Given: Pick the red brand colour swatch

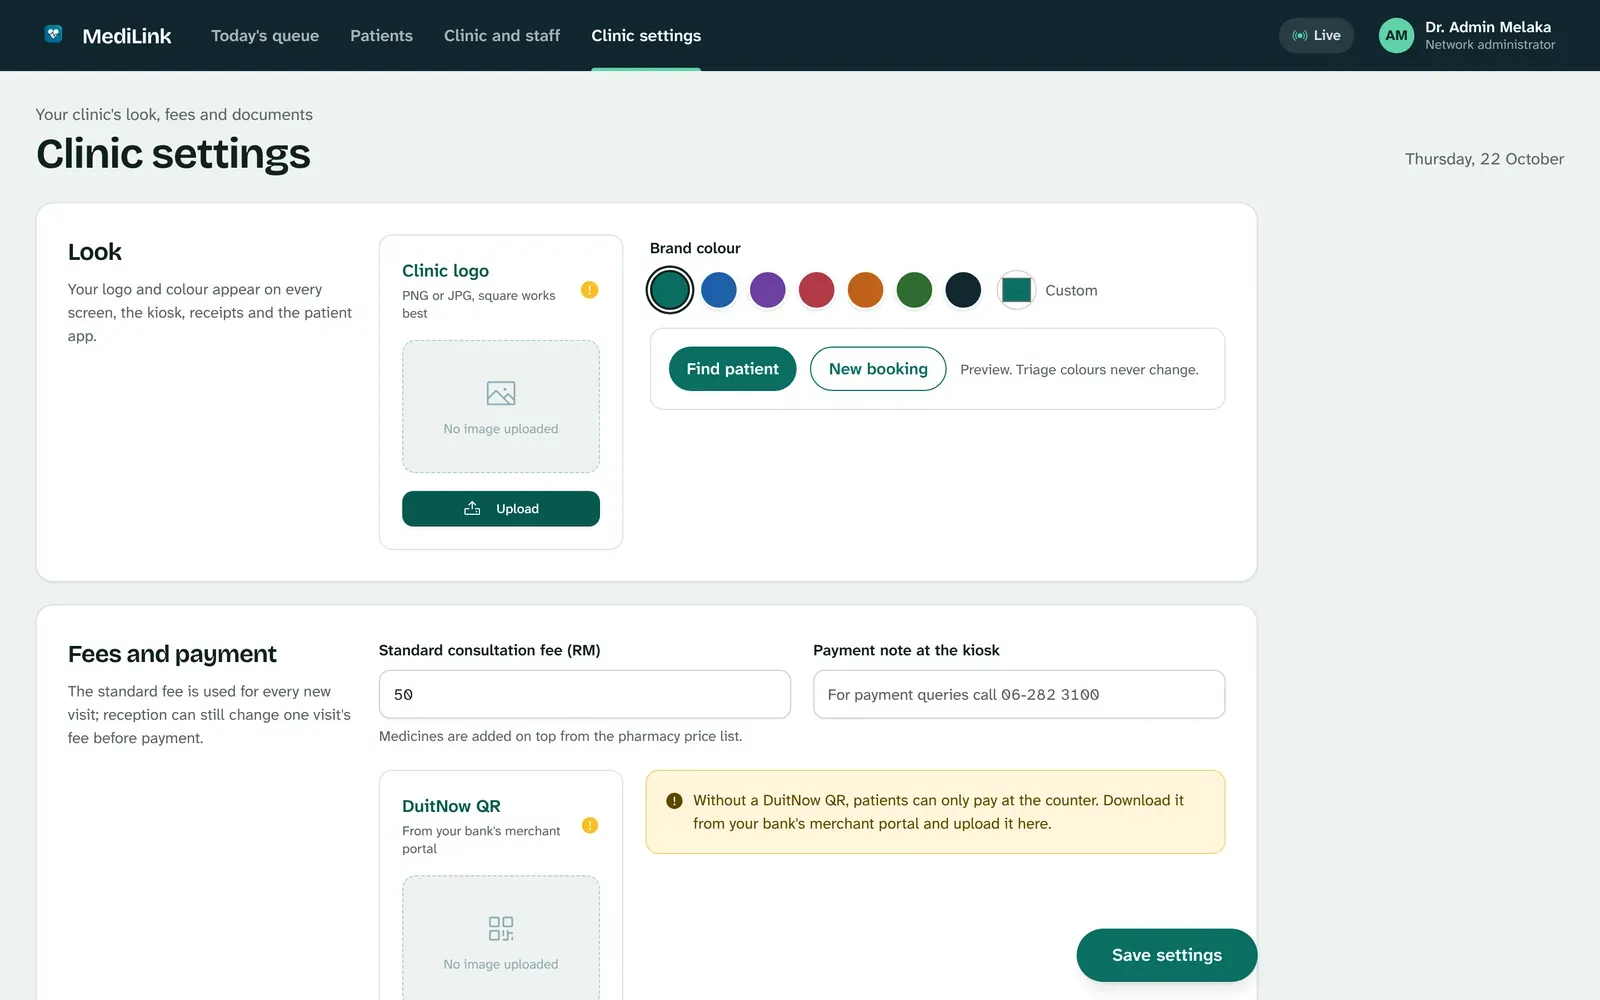Looking at the screenshot, I should (x=817, y=290).
